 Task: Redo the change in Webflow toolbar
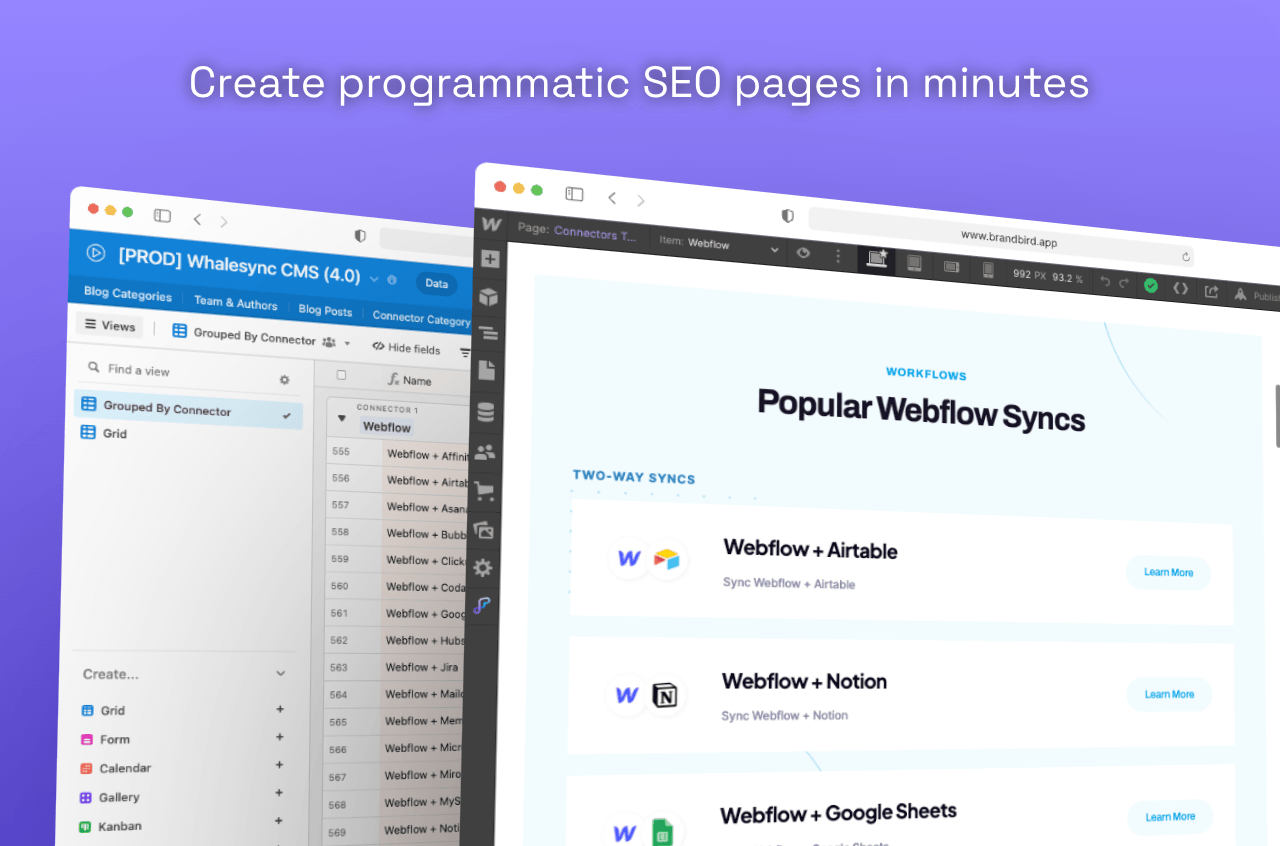coord(1125,283)
